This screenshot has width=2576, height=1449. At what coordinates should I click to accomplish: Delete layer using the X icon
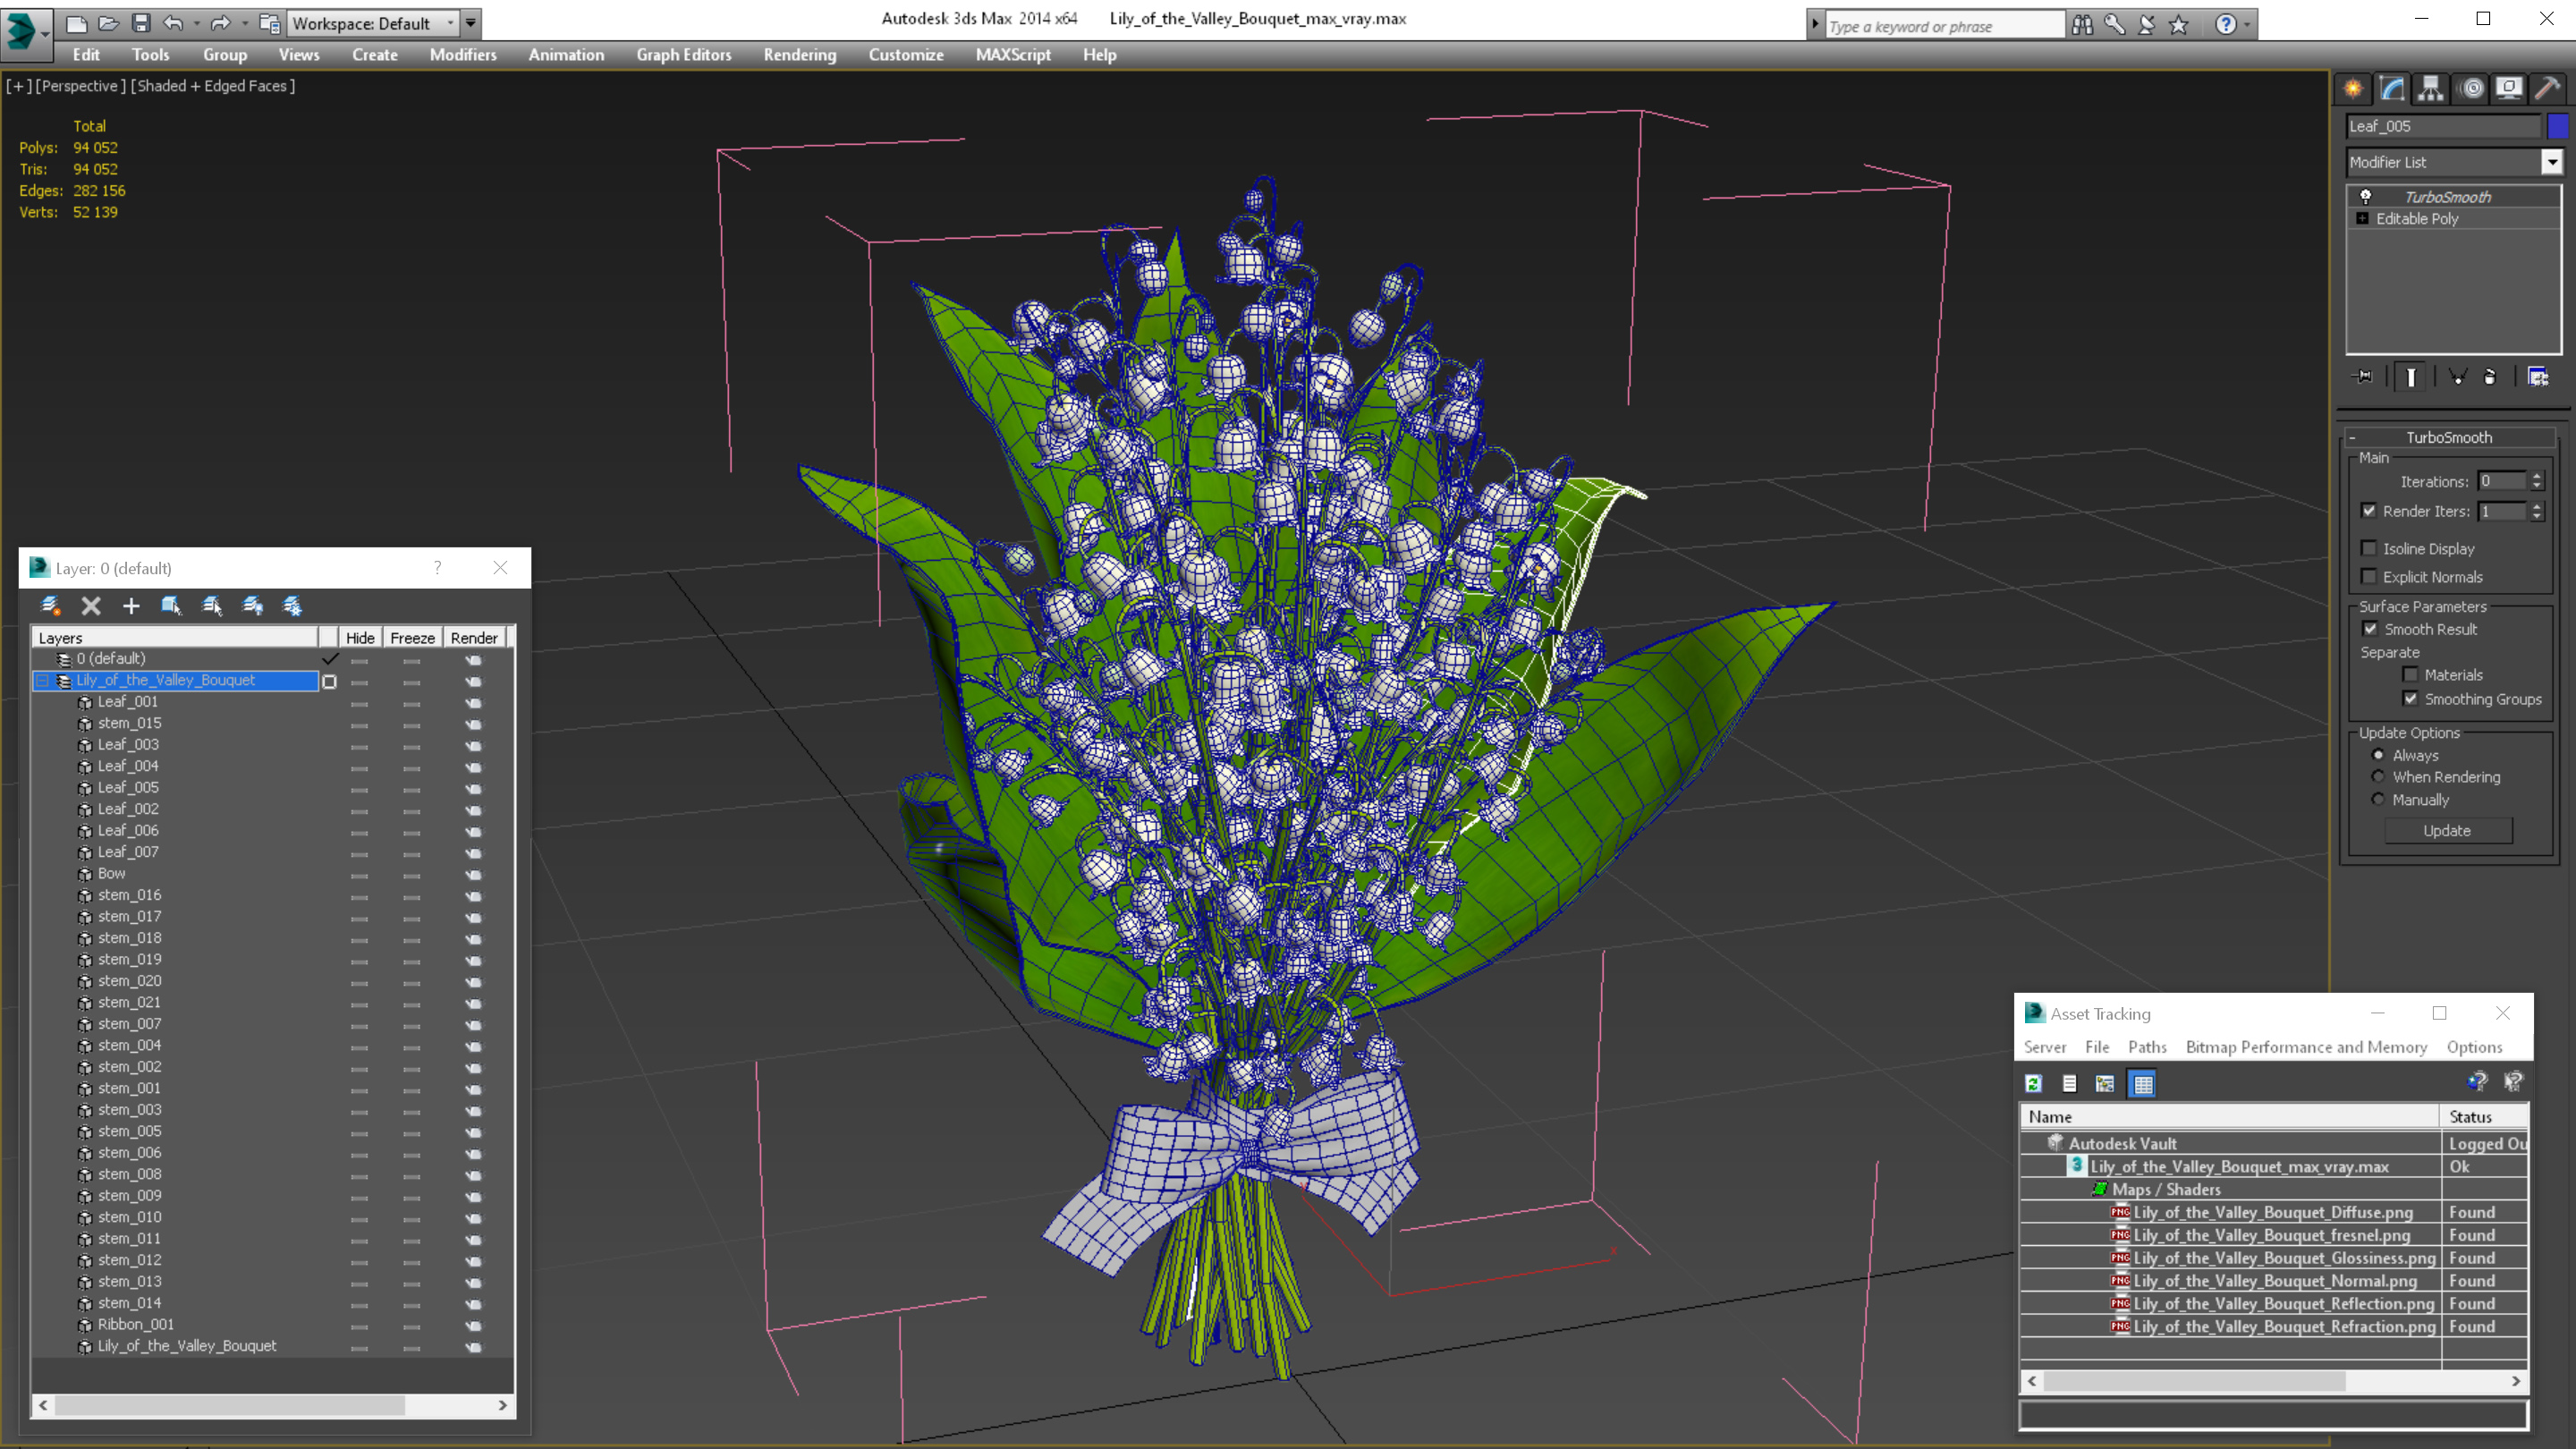tap(91, 605)
